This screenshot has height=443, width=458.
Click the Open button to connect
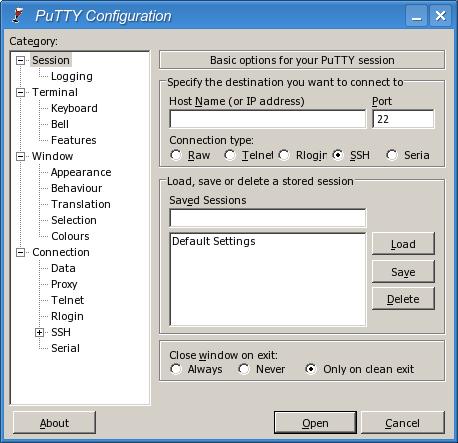(x=315, y=423)
